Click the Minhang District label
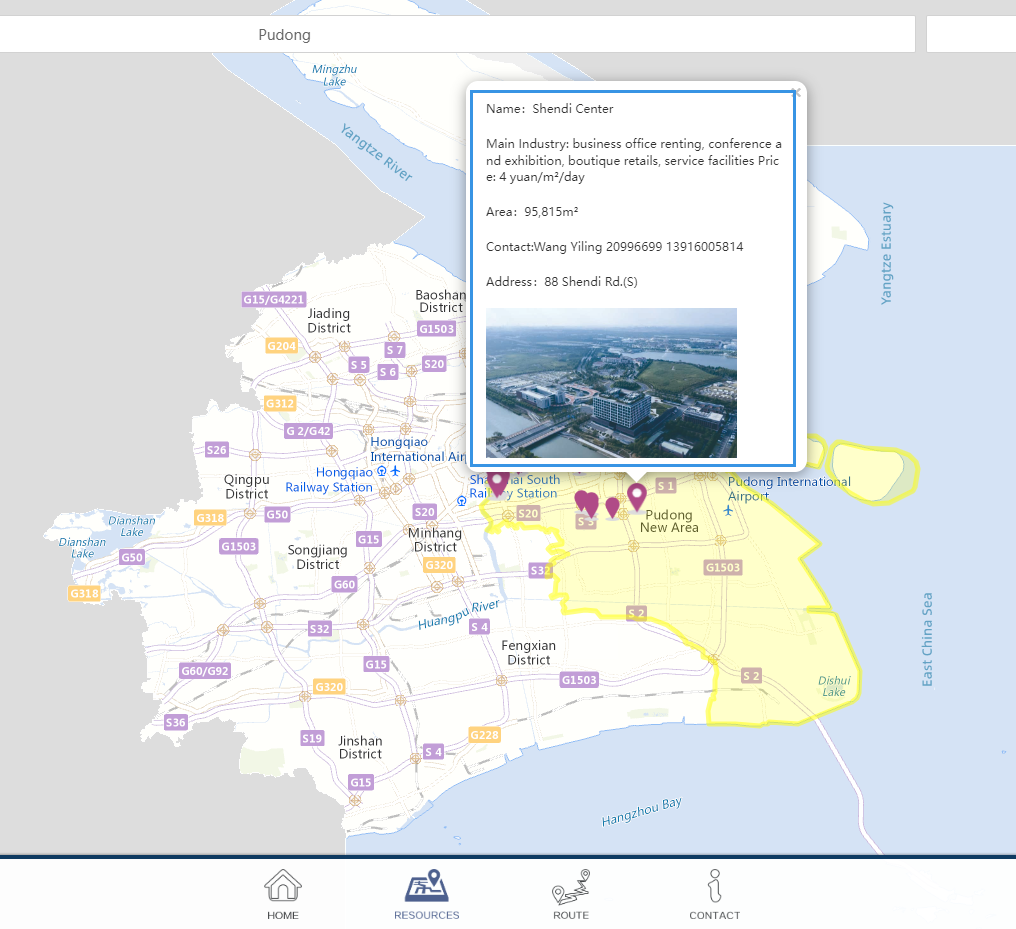This screenshot has width=1016, height=929. 435,540
